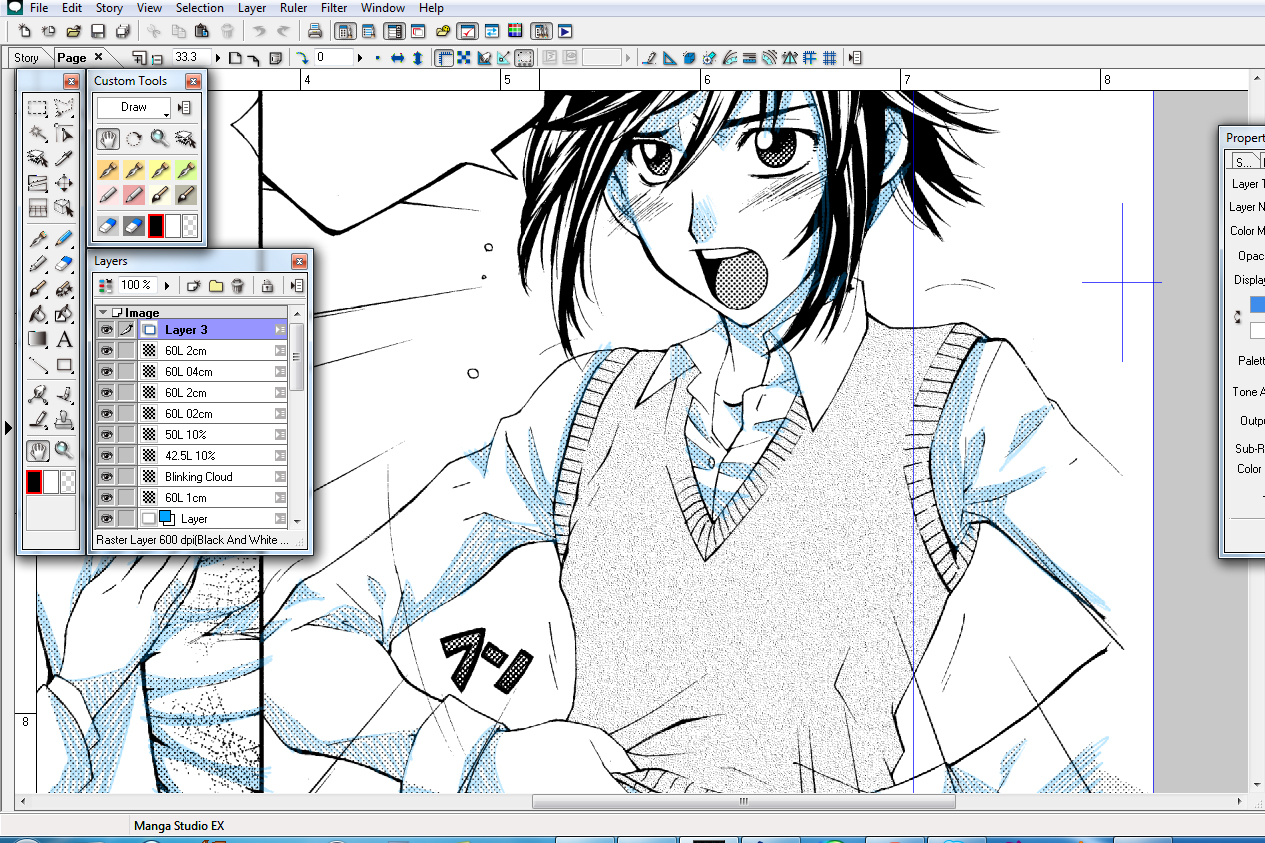Select the Magic Wand tool in the toolbox

point(38,133)
